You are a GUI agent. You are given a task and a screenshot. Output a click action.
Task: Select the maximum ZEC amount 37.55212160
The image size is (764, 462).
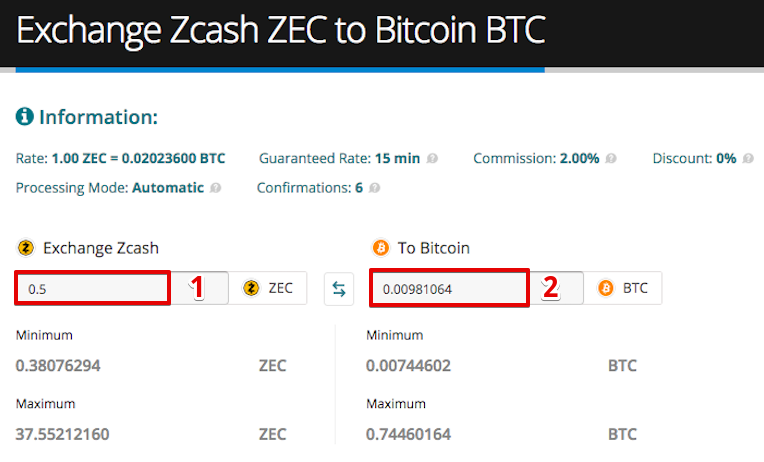(x=62, y=434)
